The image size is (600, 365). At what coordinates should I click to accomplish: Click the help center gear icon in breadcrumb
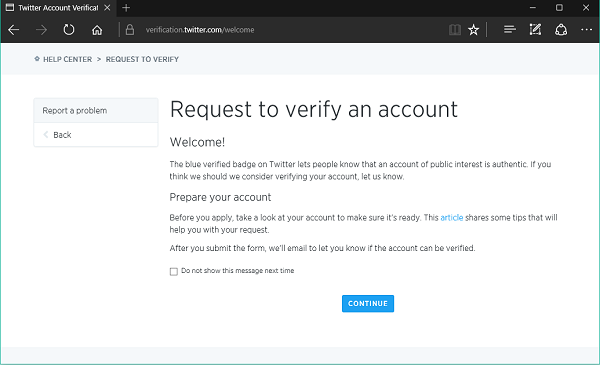point(37,59)
